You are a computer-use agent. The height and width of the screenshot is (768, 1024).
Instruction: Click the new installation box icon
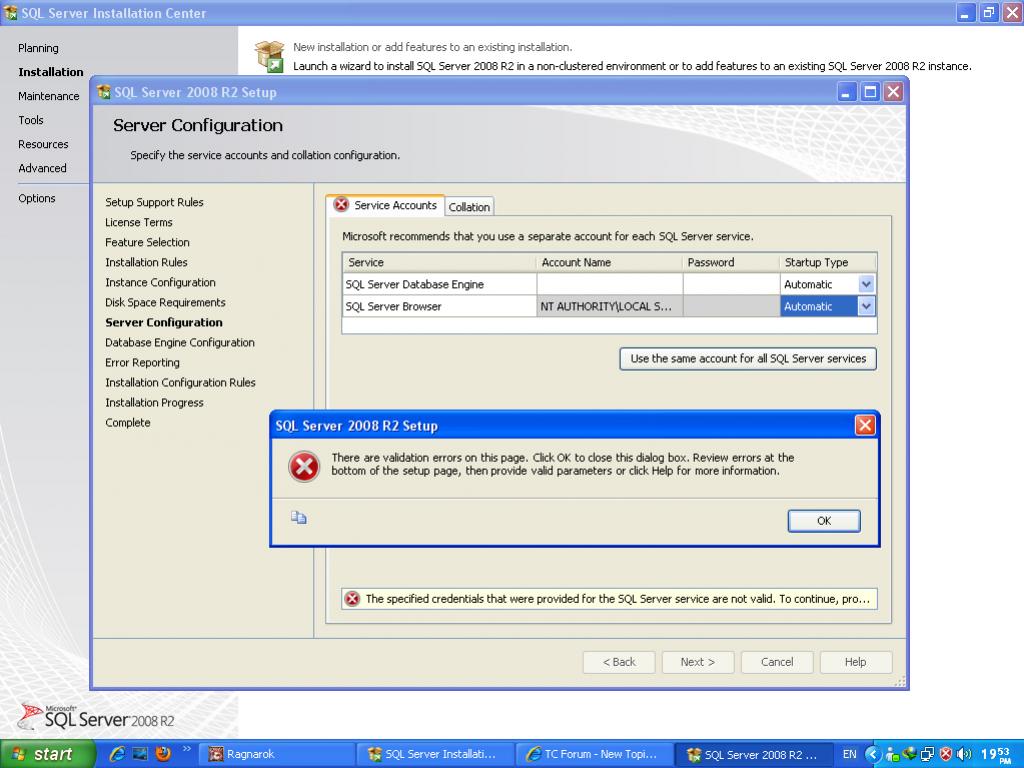[270, 56]
